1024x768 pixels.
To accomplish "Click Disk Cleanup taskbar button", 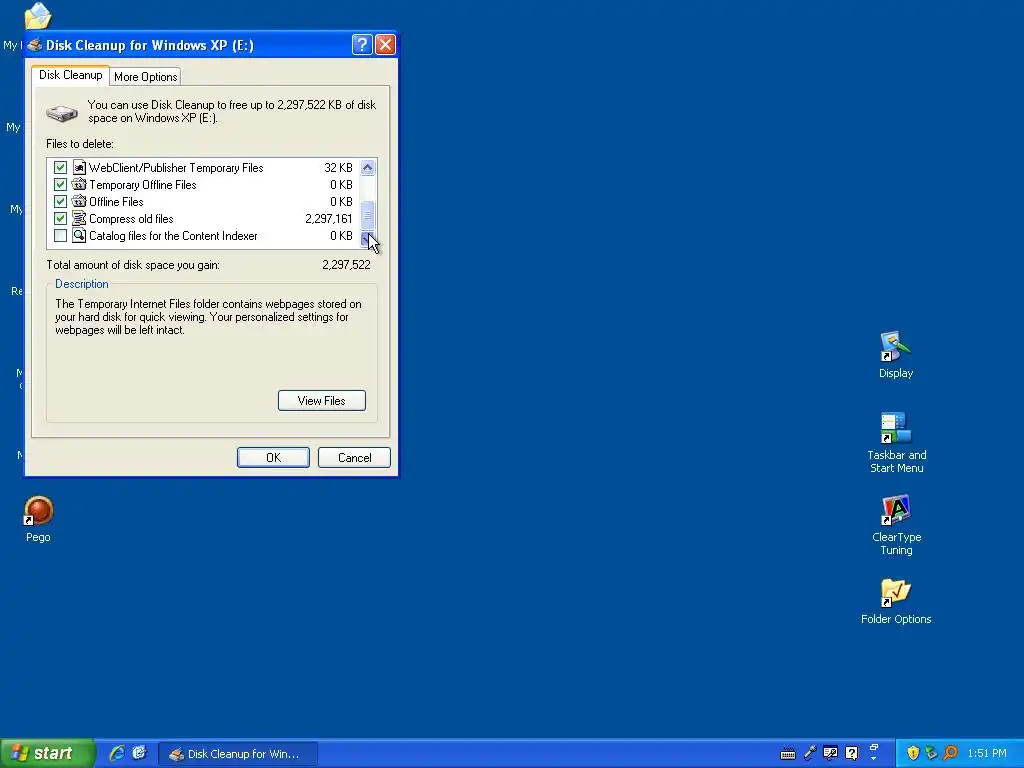I will pyautogui.click(x=238, y=754).
